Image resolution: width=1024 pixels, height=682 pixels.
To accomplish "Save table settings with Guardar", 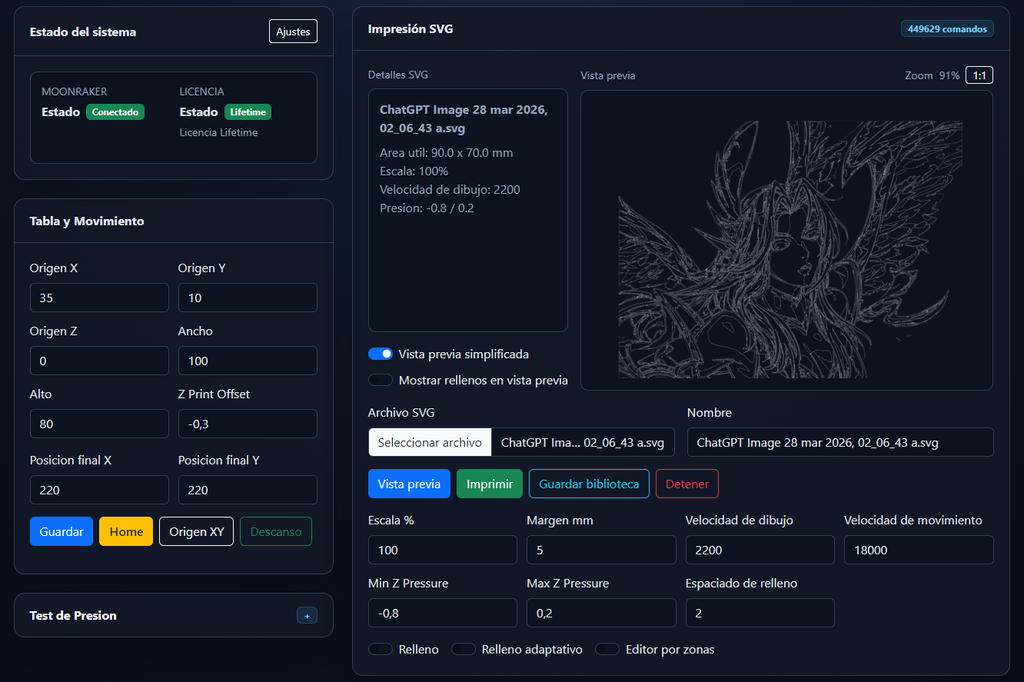I will [61, 531].
